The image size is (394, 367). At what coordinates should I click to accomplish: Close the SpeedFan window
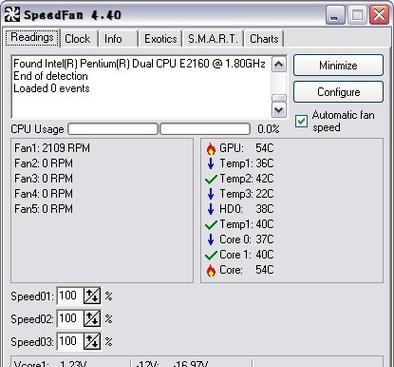point(379,15)
